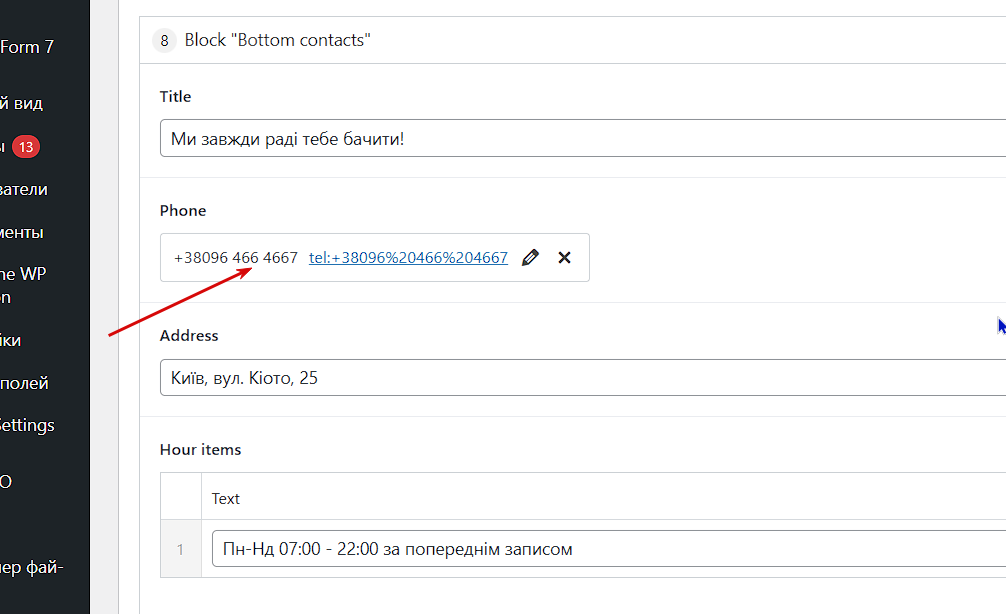Click the plugins update count badge 13

click(x=26, y=147)
